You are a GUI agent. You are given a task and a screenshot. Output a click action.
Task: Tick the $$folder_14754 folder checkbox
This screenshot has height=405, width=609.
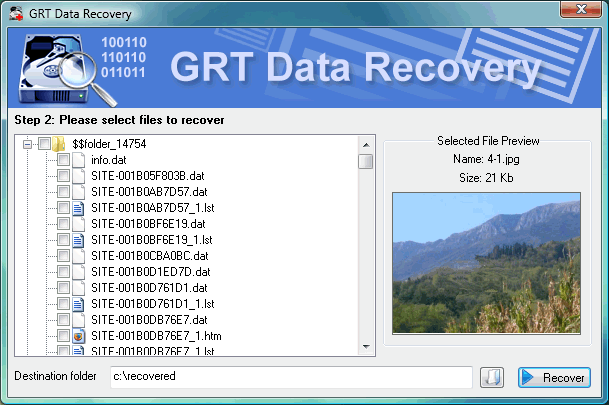point(44,144)
